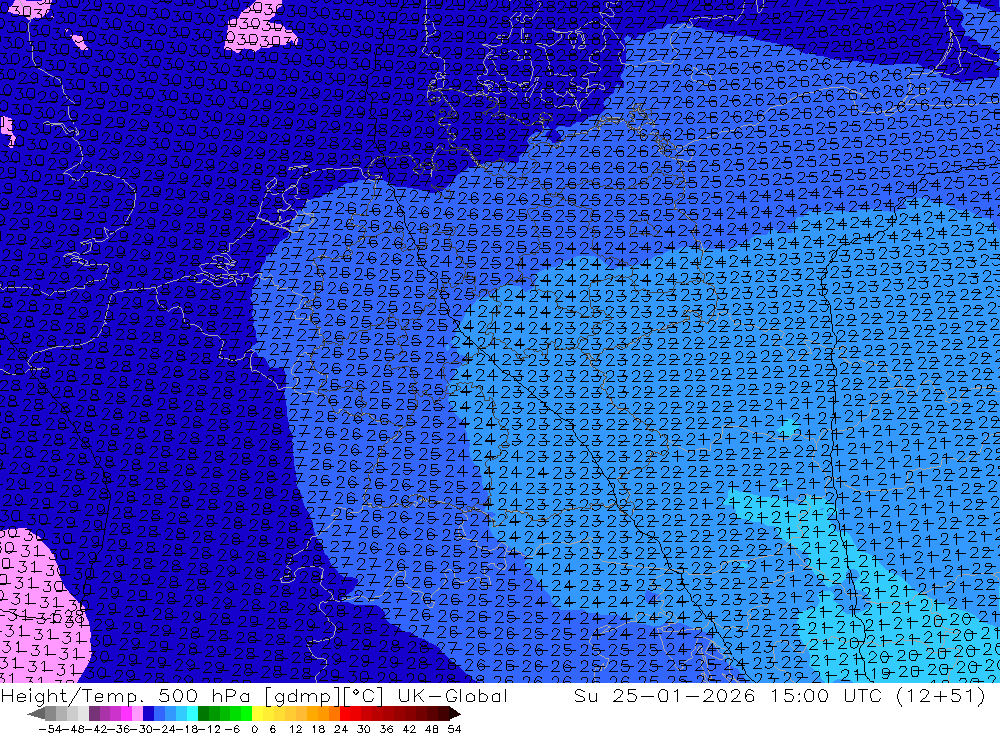
Task: Click the '-12' scale label
Action: point(209,729)
